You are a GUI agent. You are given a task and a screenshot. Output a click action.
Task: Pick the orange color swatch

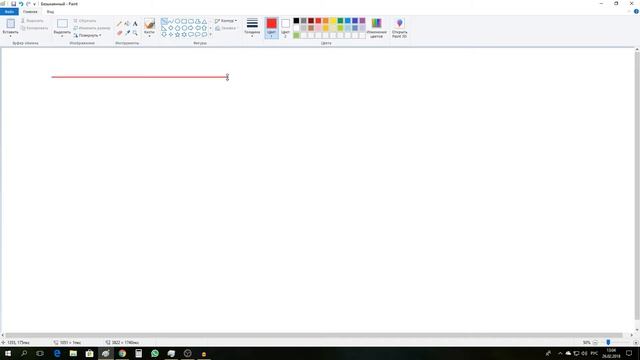click(326, 21)
